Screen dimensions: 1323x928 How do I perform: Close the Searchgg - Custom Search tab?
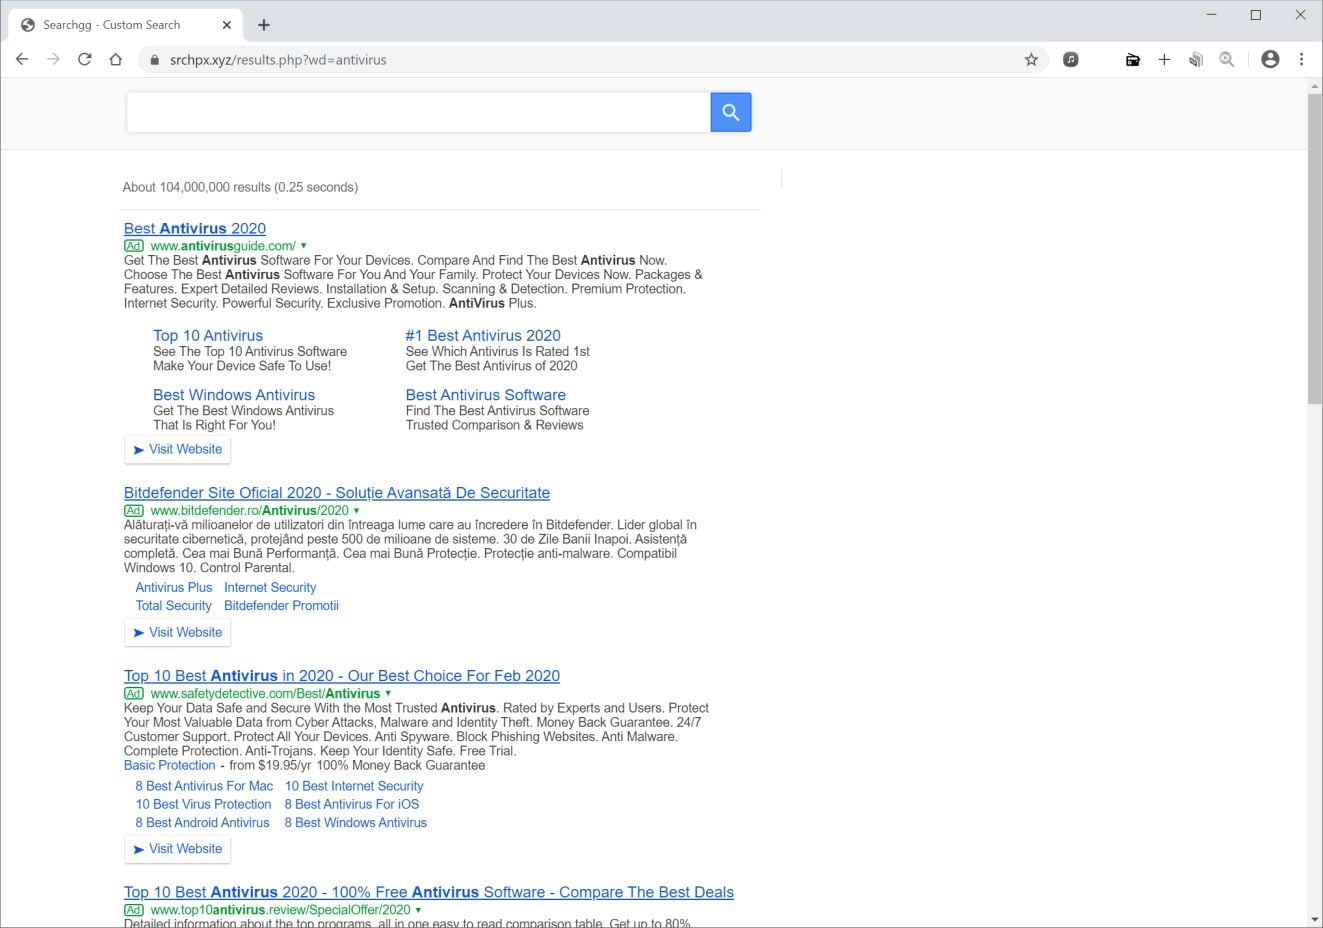tap(227, 25)
